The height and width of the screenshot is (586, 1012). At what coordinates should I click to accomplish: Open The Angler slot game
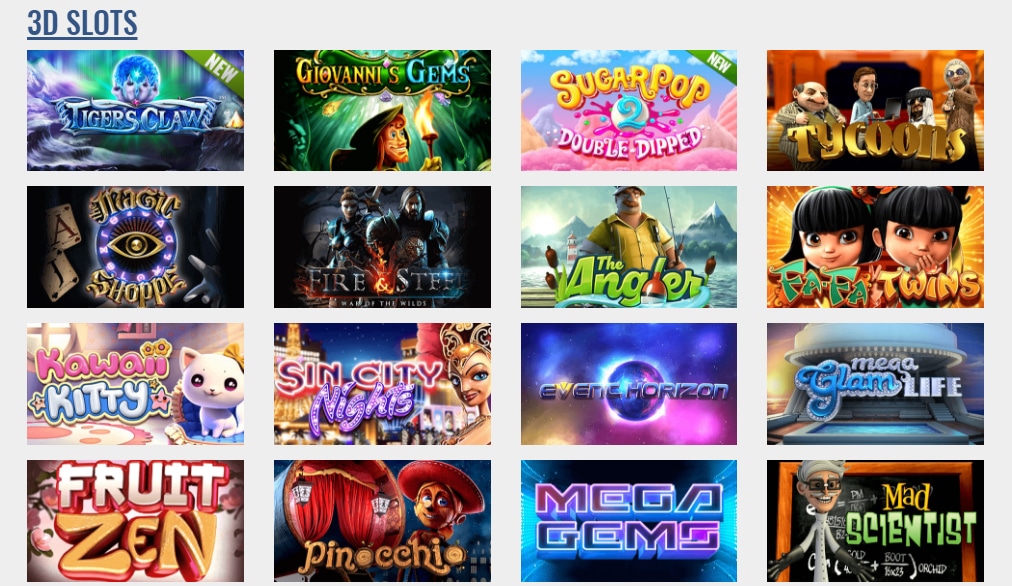click(x=629, y=247)
